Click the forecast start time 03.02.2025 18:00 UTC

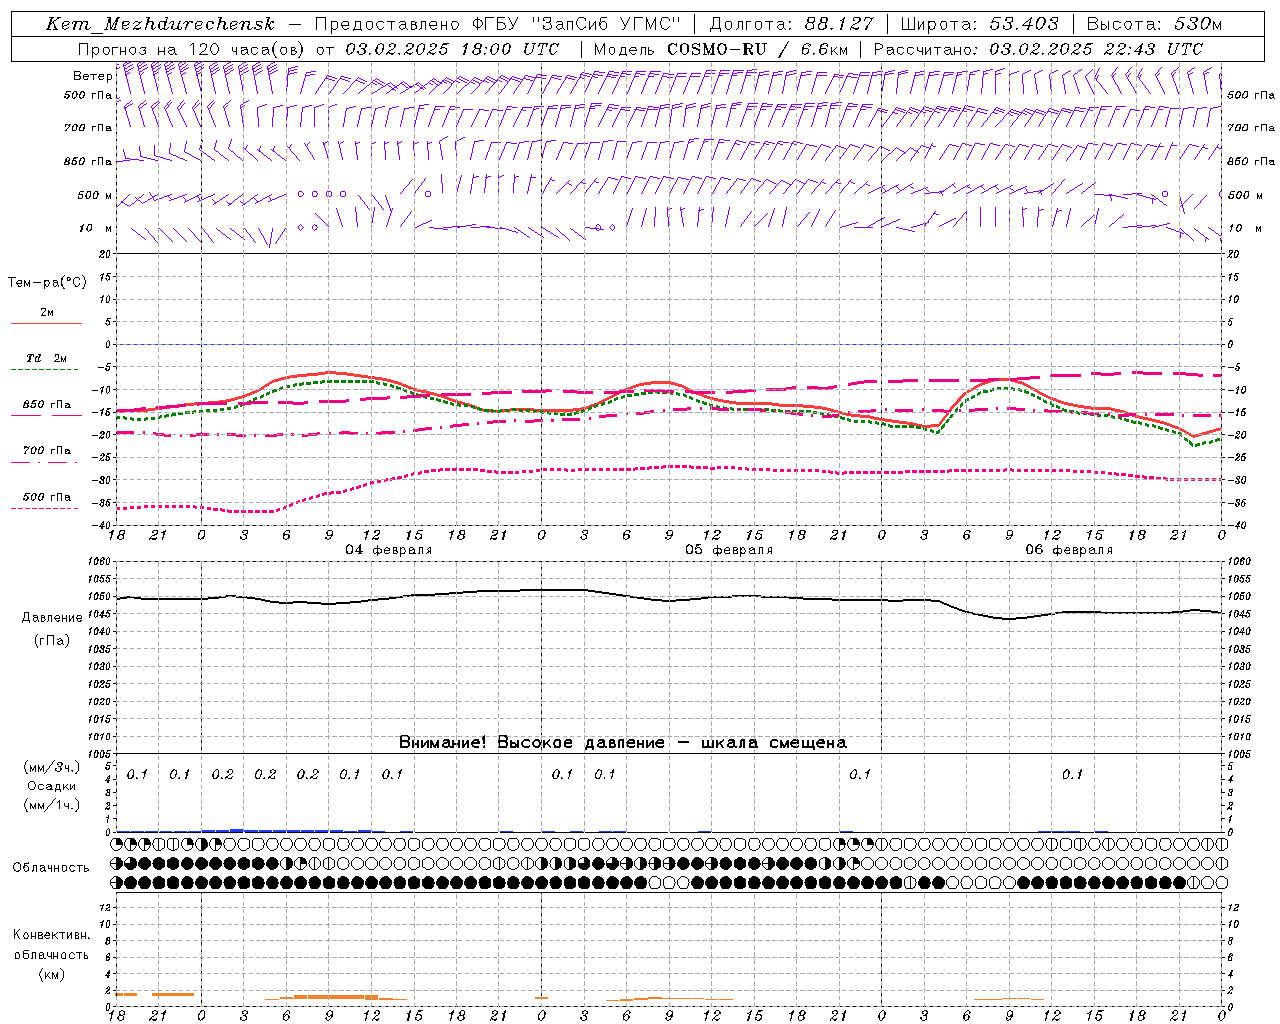[452, 49]
